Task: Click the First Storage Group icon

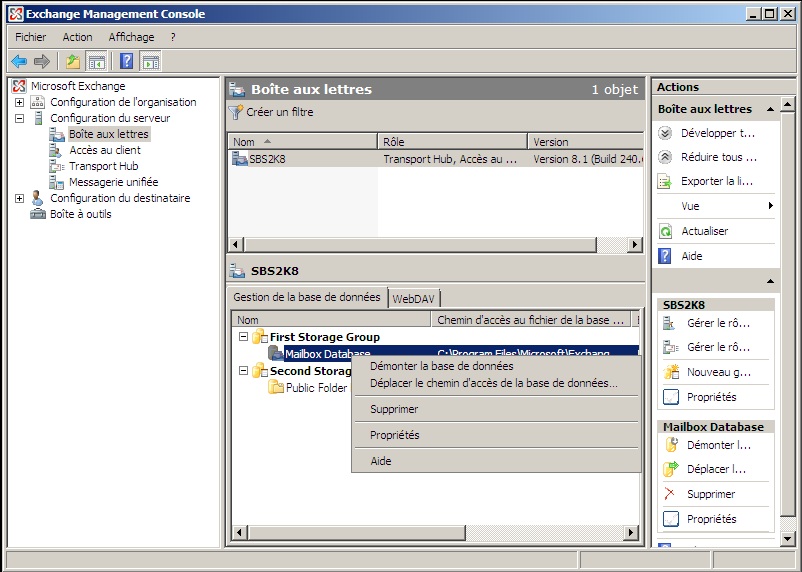Action: point(260,337)
